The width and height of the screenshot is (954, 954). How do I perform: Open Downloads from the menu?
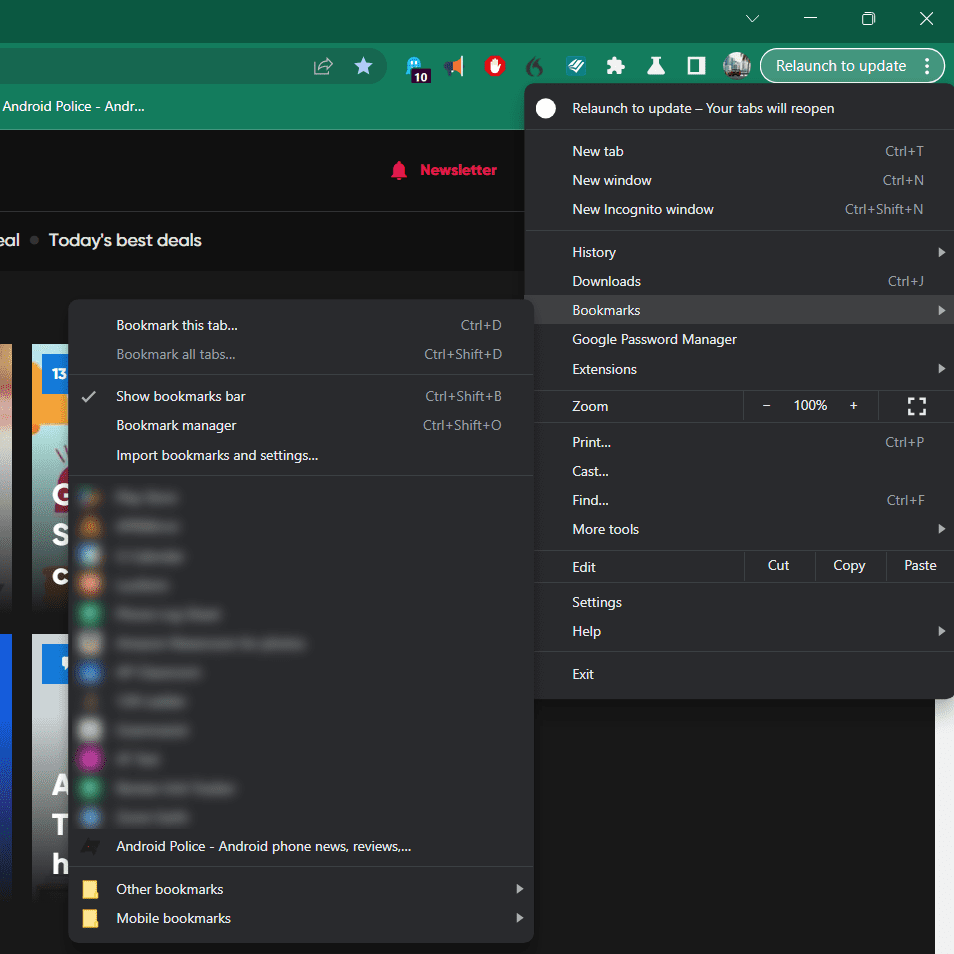click(x=606, y=281)
